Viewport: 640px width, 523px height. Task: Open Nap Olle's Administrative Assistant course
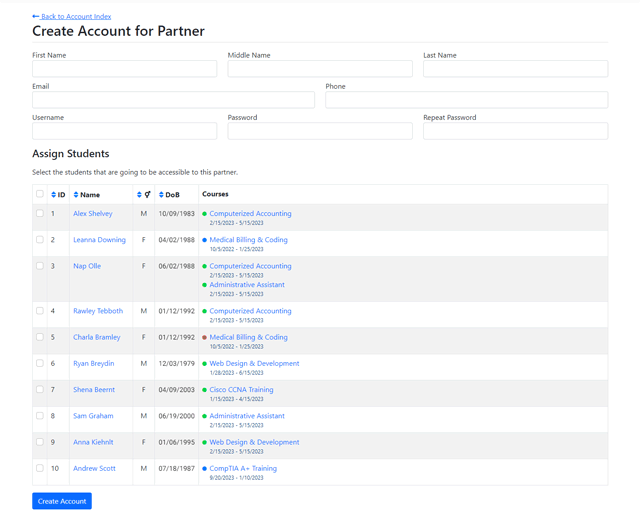[x=247, y=285]
